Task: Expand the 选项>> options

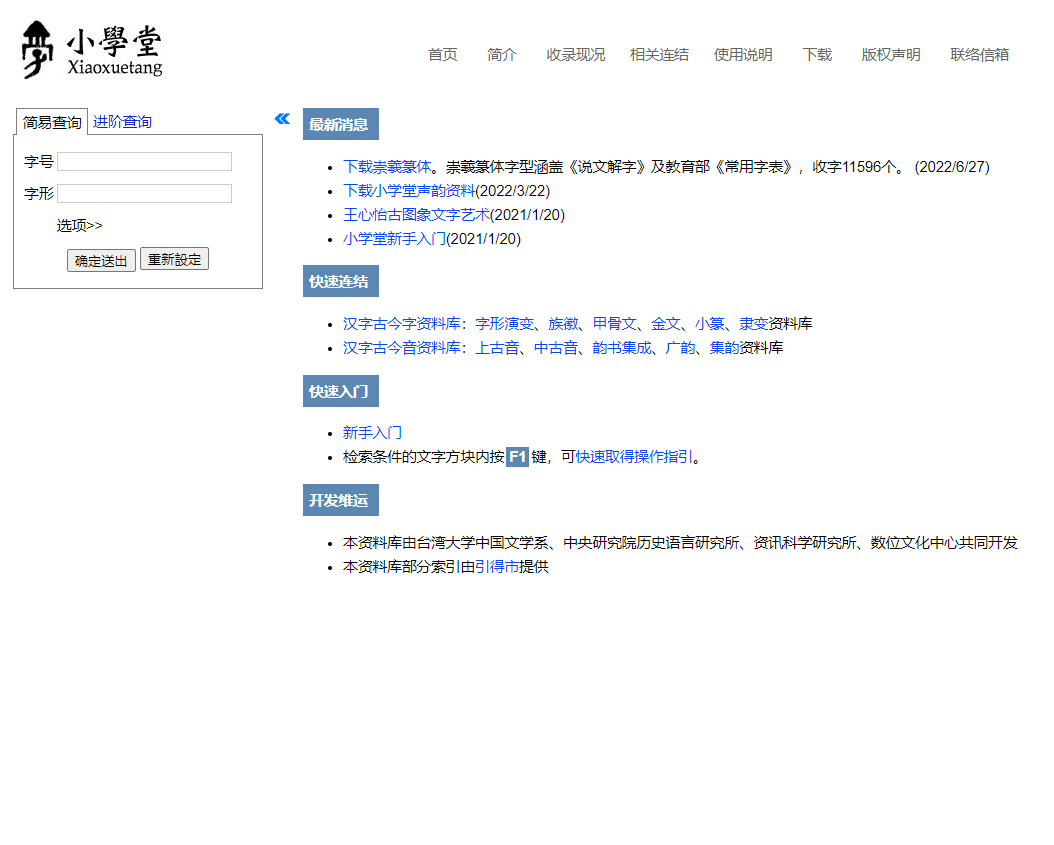Action: click(x=79, y=225)
